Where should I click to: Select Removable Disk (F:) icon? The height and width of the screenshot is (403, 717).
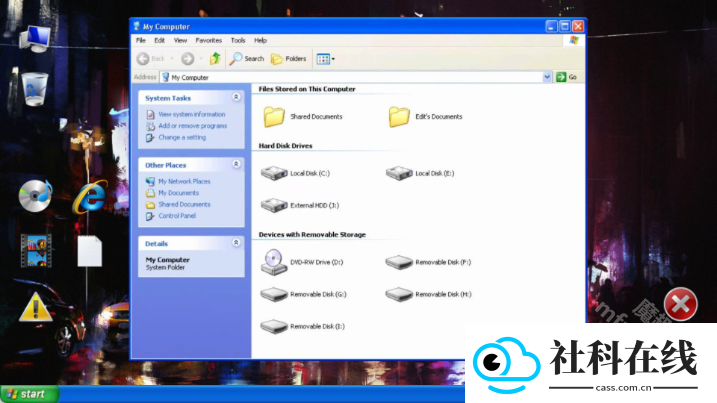pos(399,262)
